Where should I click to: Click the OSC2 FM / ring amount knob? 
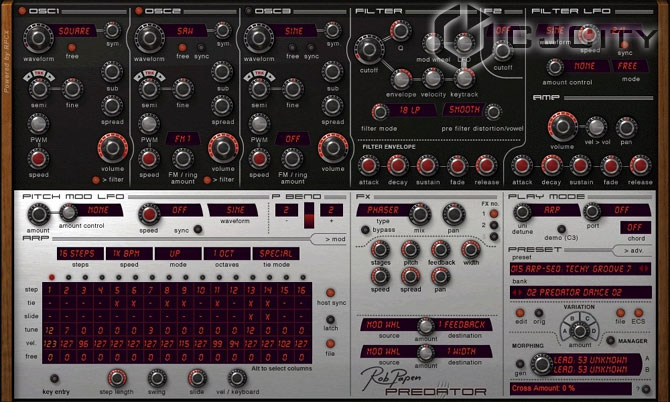(x=183, y=158)
